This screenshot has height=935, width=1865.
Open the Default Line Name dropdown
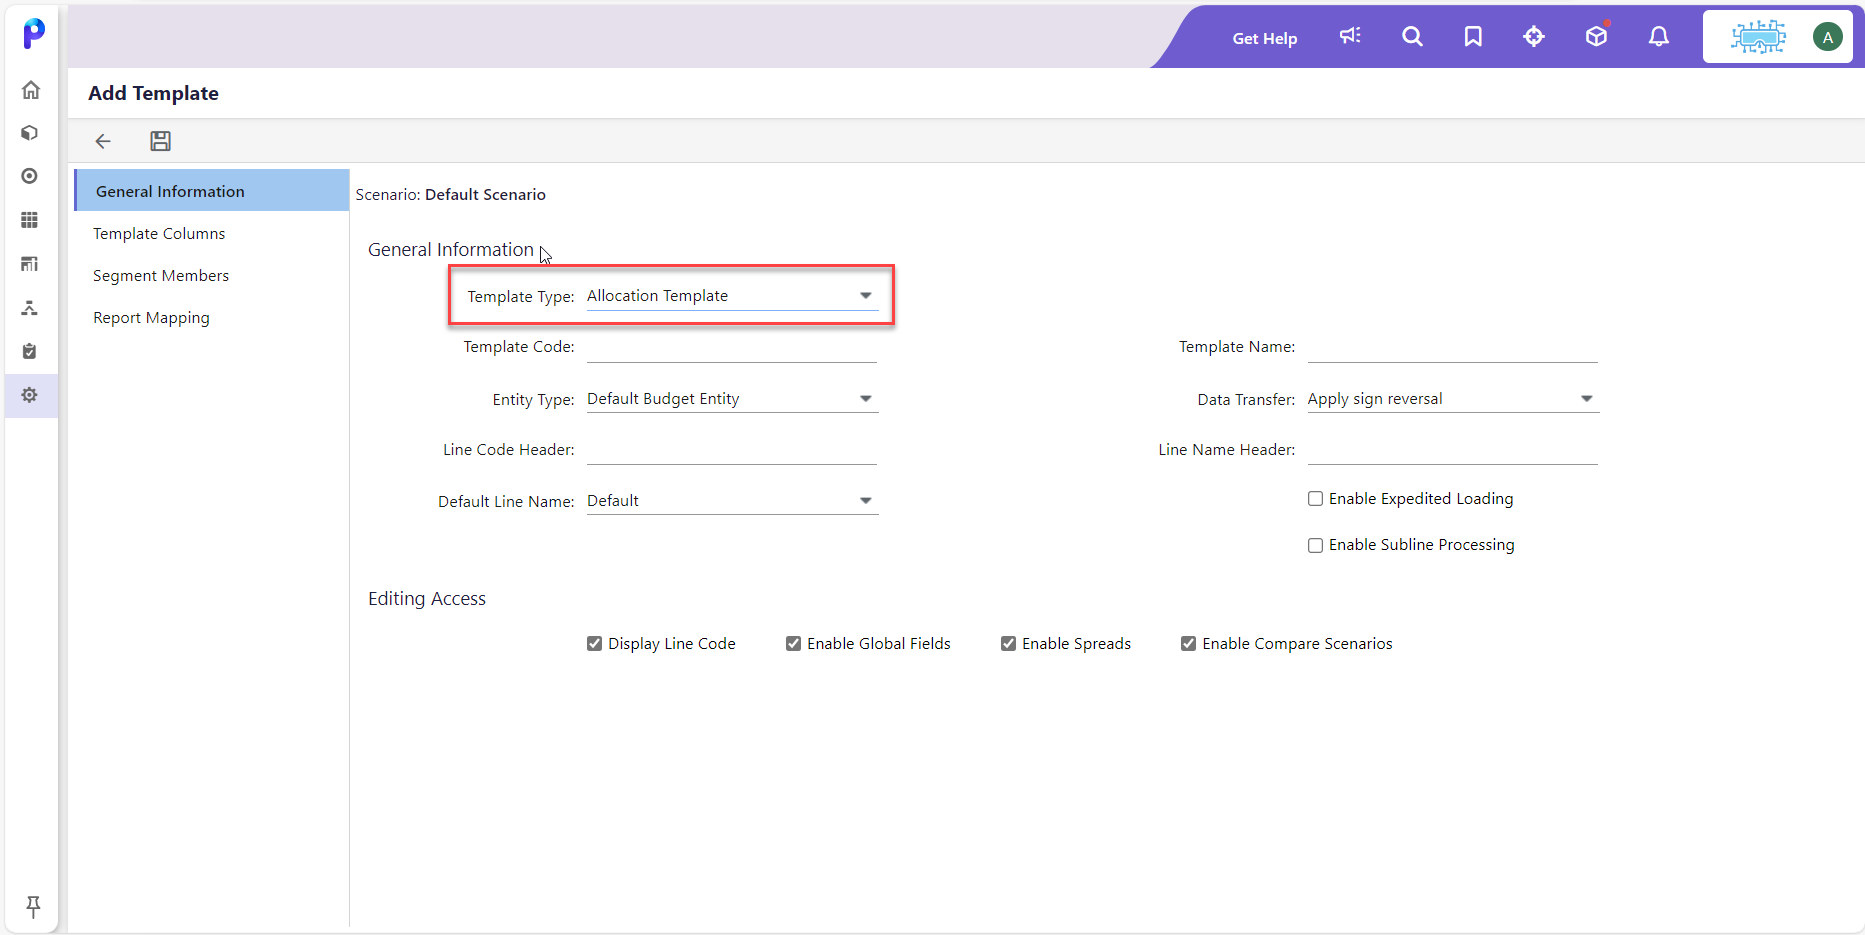click(732, 501)
